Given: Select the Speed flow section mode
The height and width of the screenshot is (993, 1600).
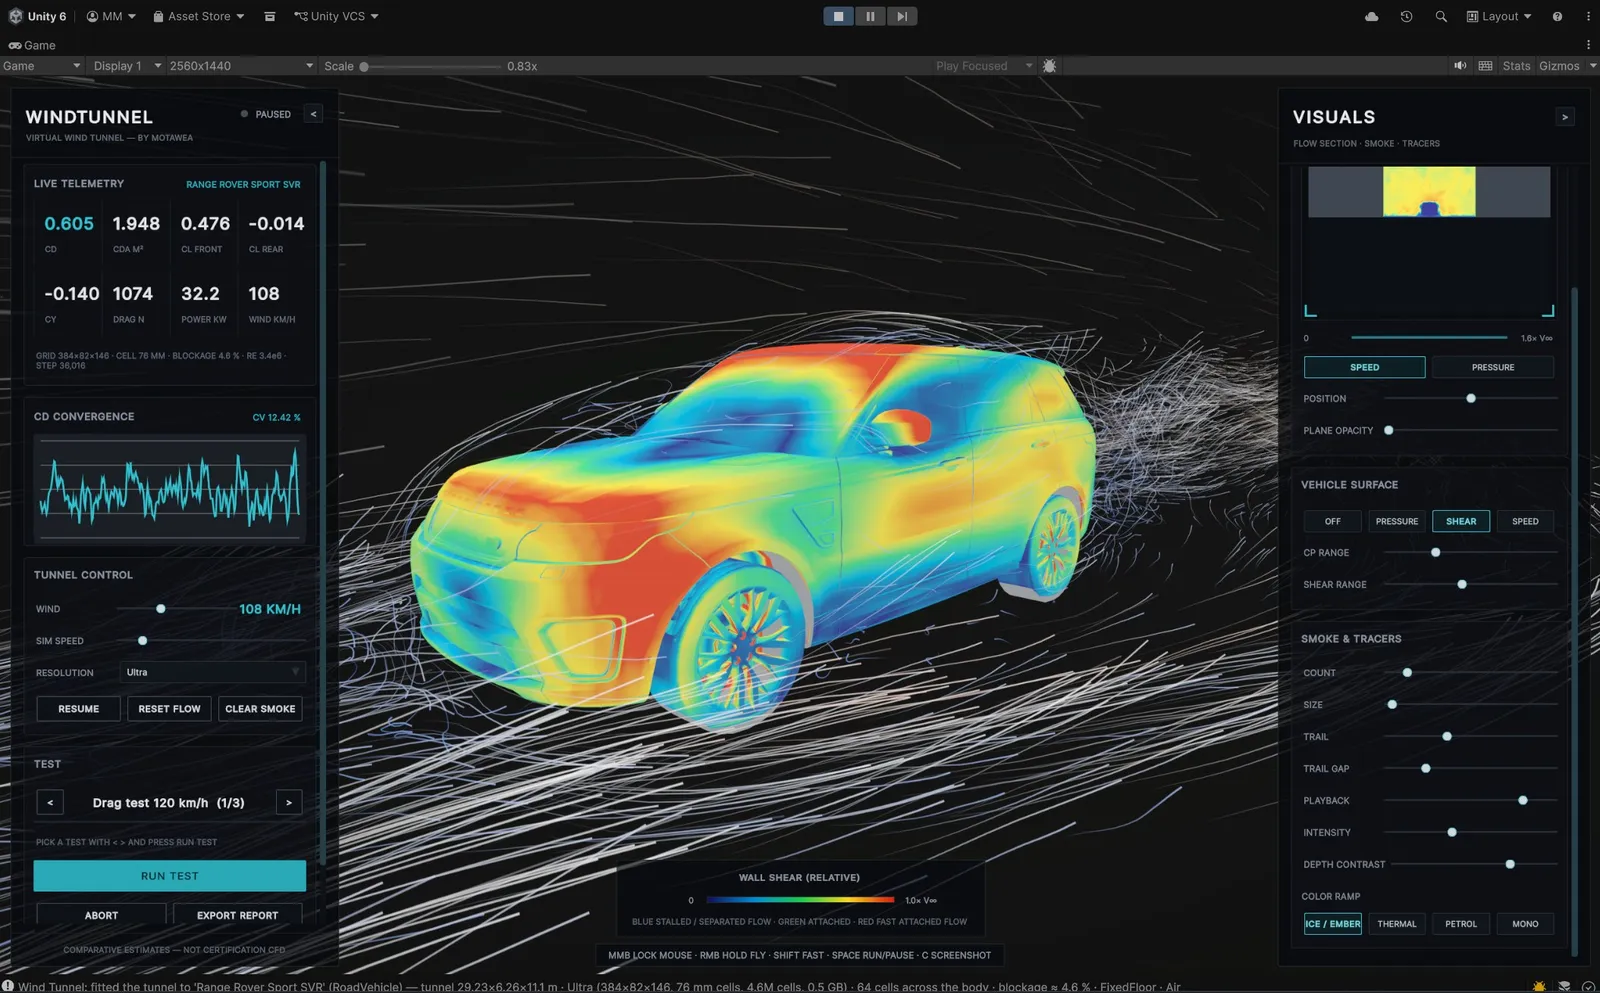Looking at the screenshot, I should click(x=1365, y=367).
